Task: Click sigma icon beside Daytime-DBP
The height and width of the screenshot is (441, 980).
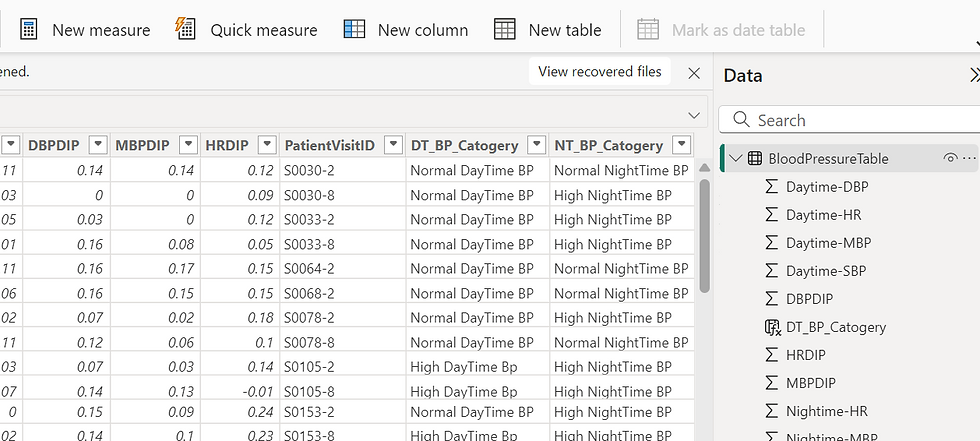Action: [x=772, y=186]
